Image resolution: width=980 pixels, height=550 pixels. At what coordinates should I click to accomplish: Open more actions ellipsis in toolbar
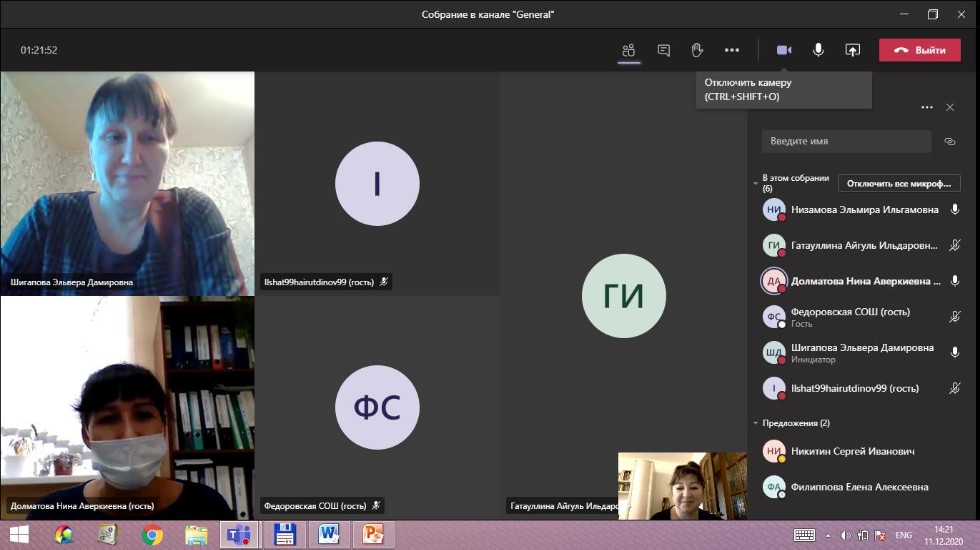click(x=732, y=50)
